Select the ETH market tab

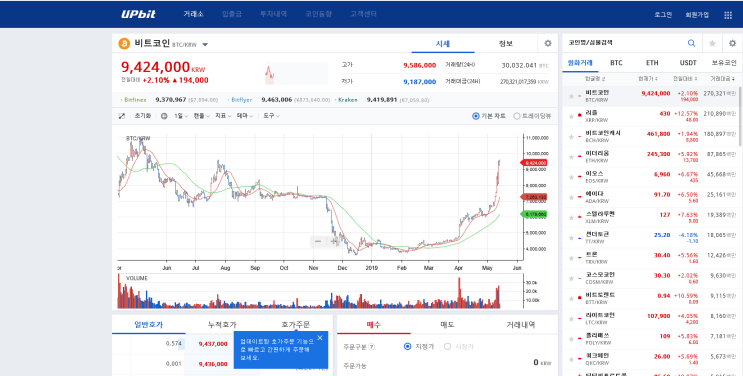coord(652,63)
